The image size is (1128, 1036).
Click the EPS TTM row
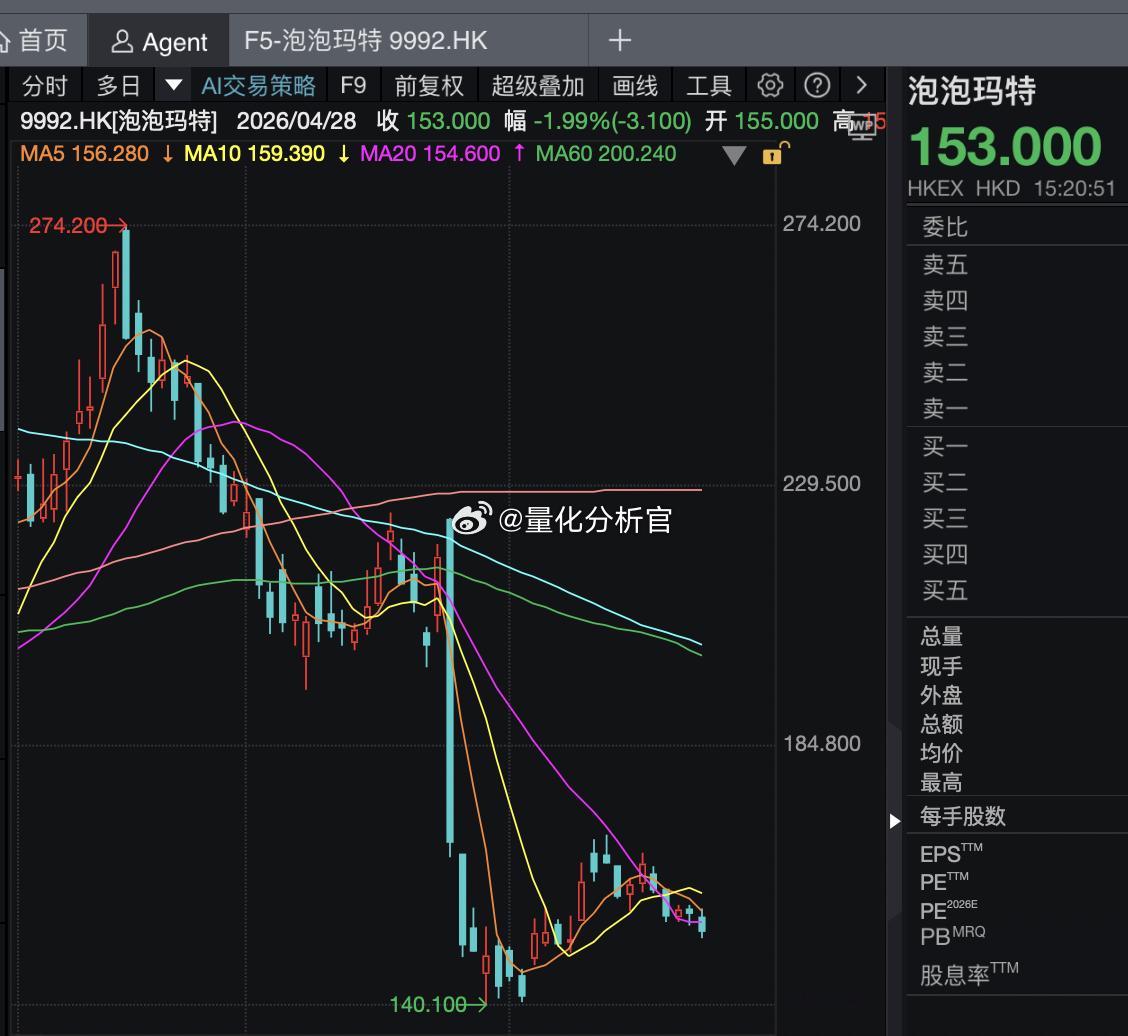(x=1017, y=853)
